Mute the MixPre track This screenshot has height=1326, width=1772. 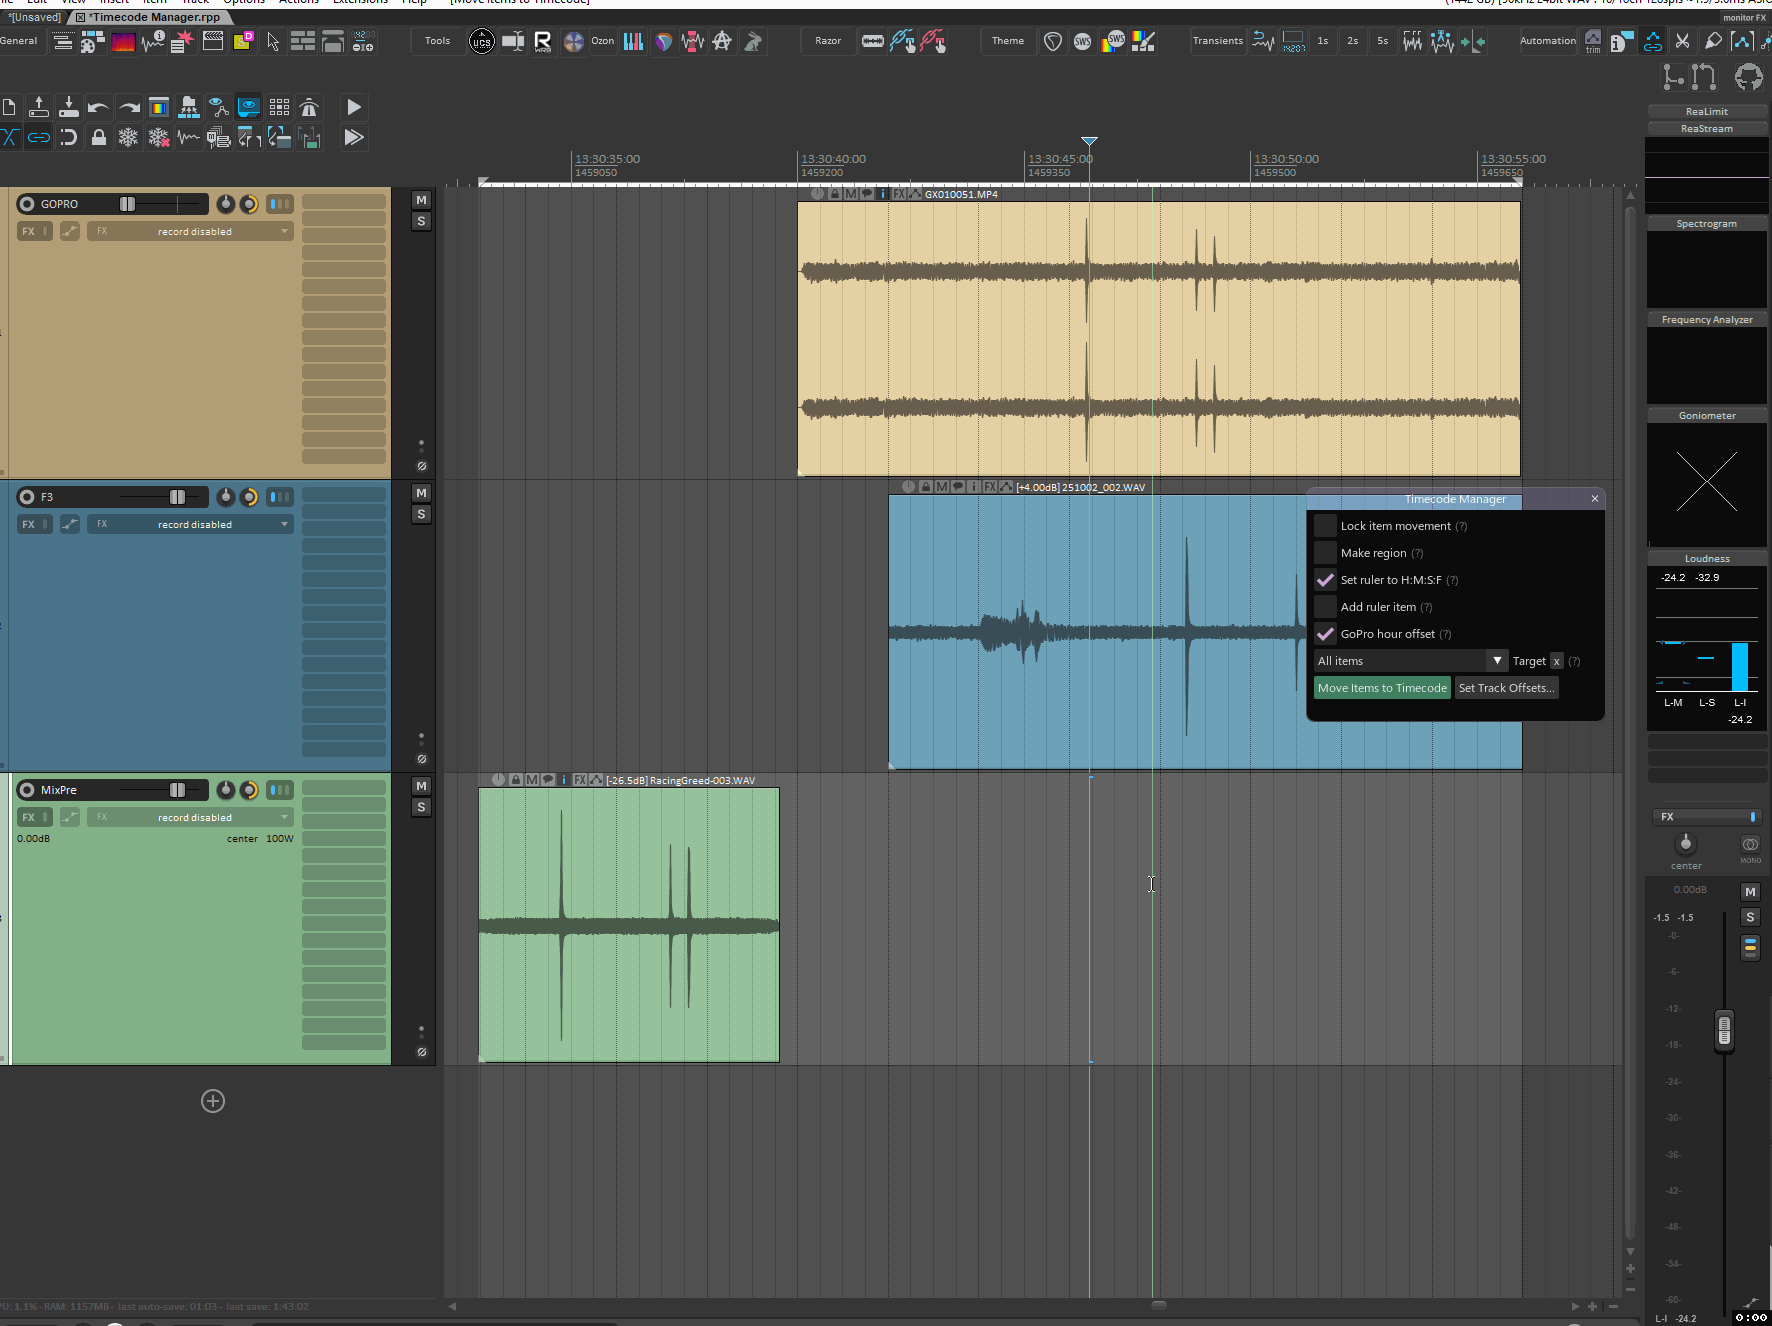421,786
